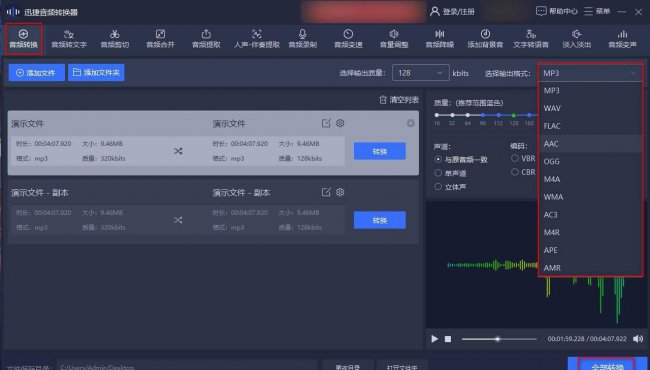Open the 添加背景音 add background sound tool
The height and width of the screenshot is (370, 650).
point(485,39)
